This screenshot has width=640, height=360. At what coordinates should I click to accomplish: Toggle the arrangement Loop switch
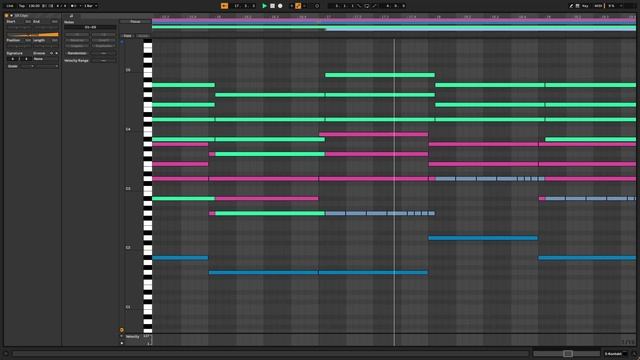[367, 6]
